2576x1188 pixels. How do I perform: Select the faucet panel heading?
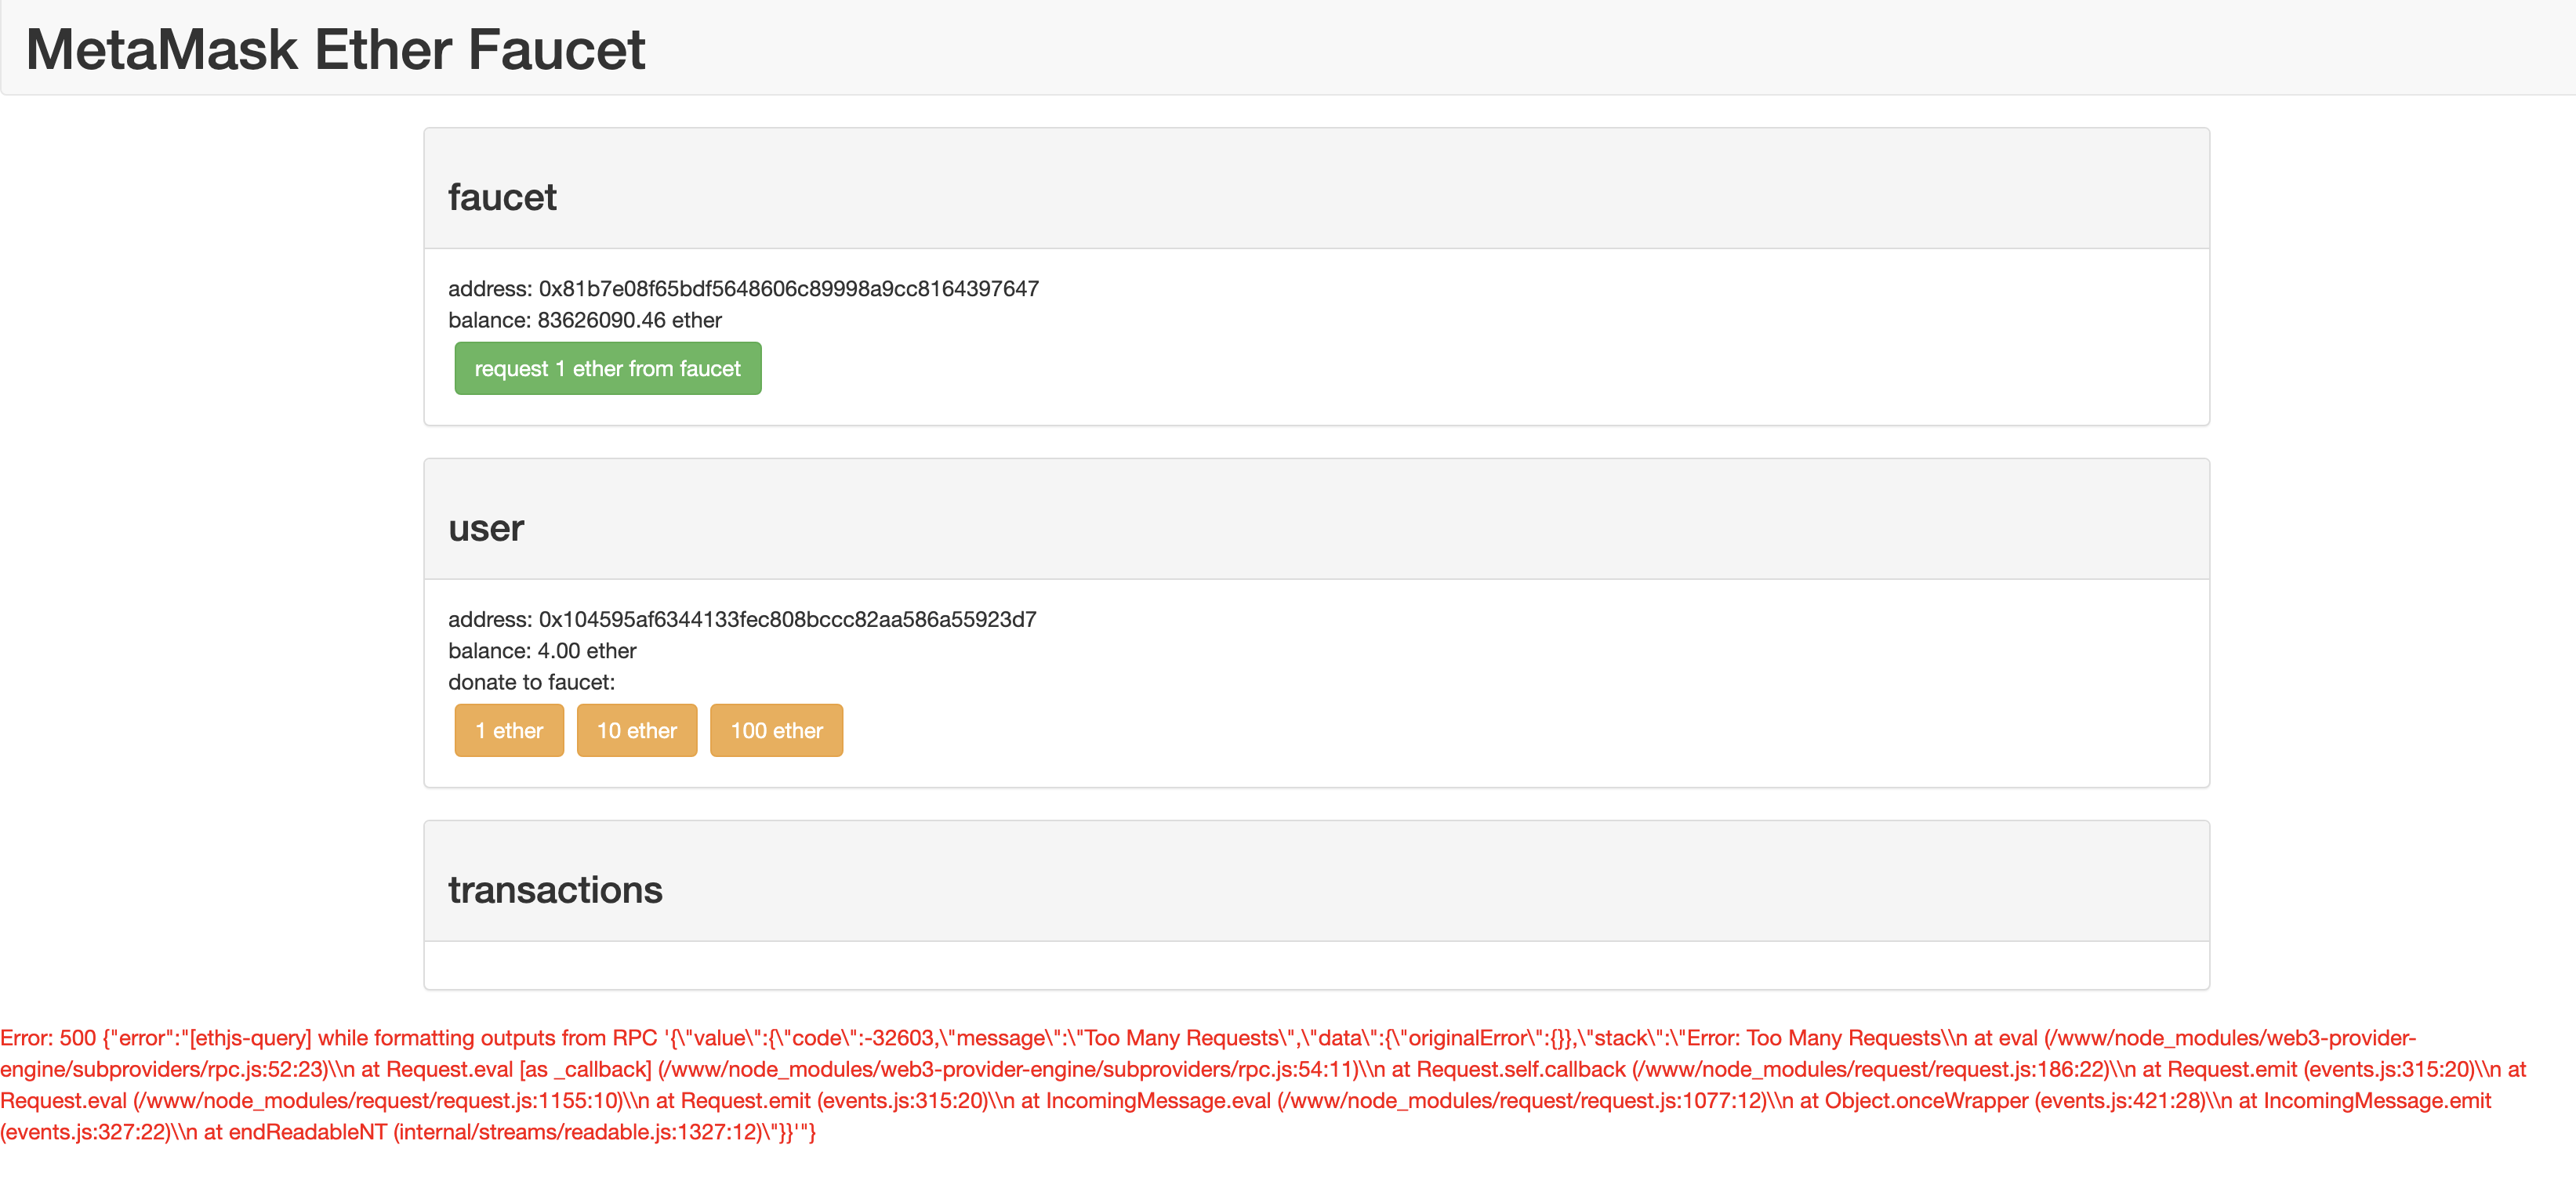(502, 198)
